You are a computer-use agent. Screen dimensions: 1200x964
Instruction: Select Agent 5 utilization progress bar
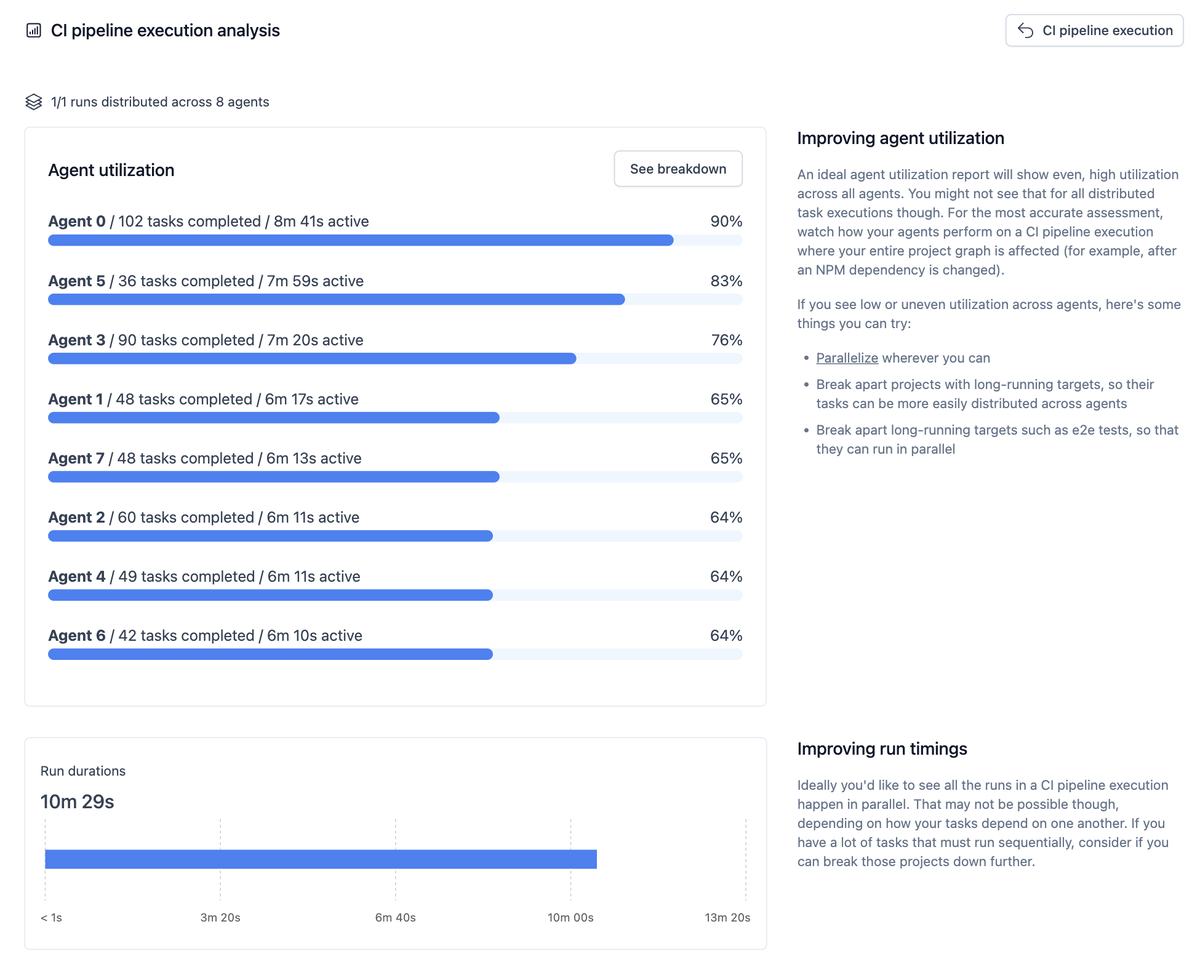395,299
